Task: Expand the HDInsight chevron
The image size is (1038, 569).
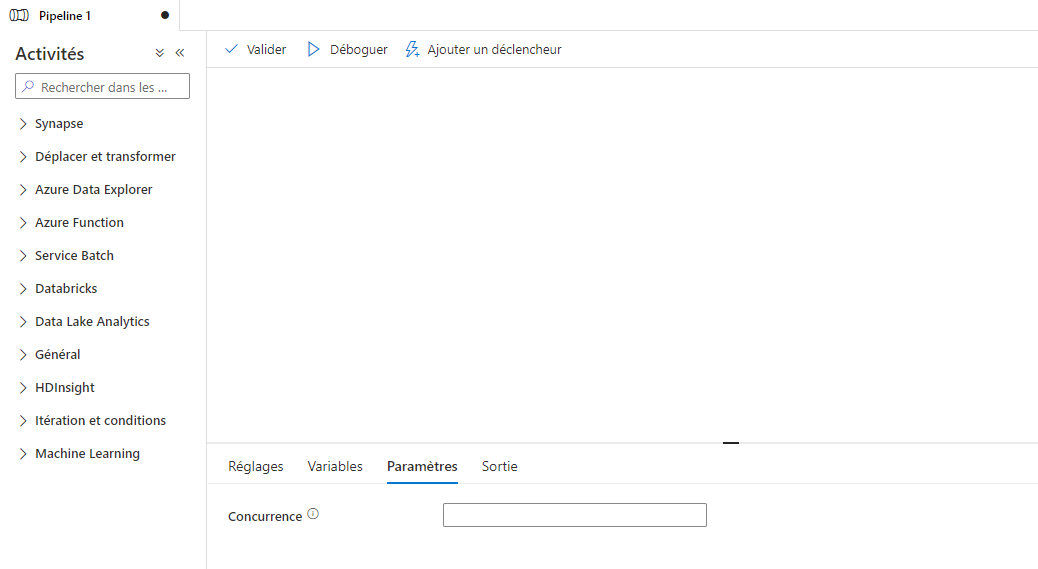Action: pos(23,388)
